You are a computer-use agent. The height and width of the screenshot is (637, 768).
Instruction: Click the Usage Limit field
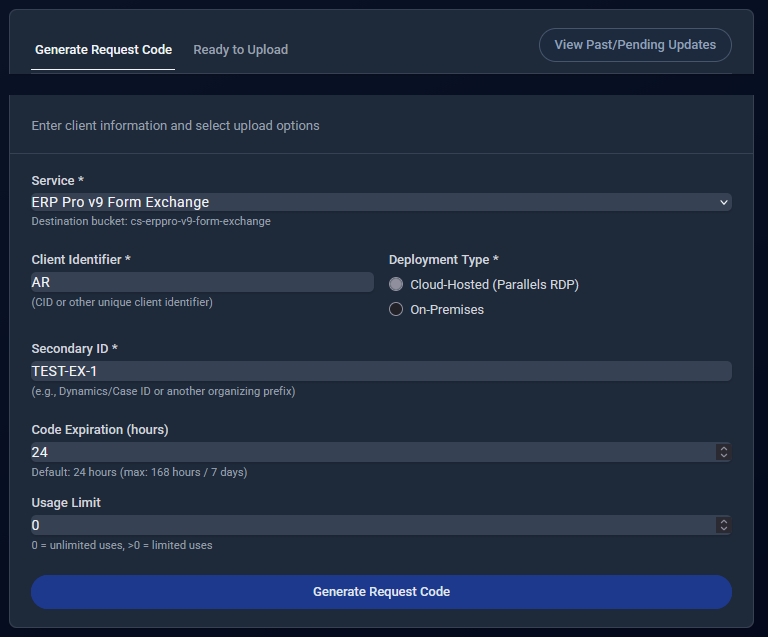(382, 525)
